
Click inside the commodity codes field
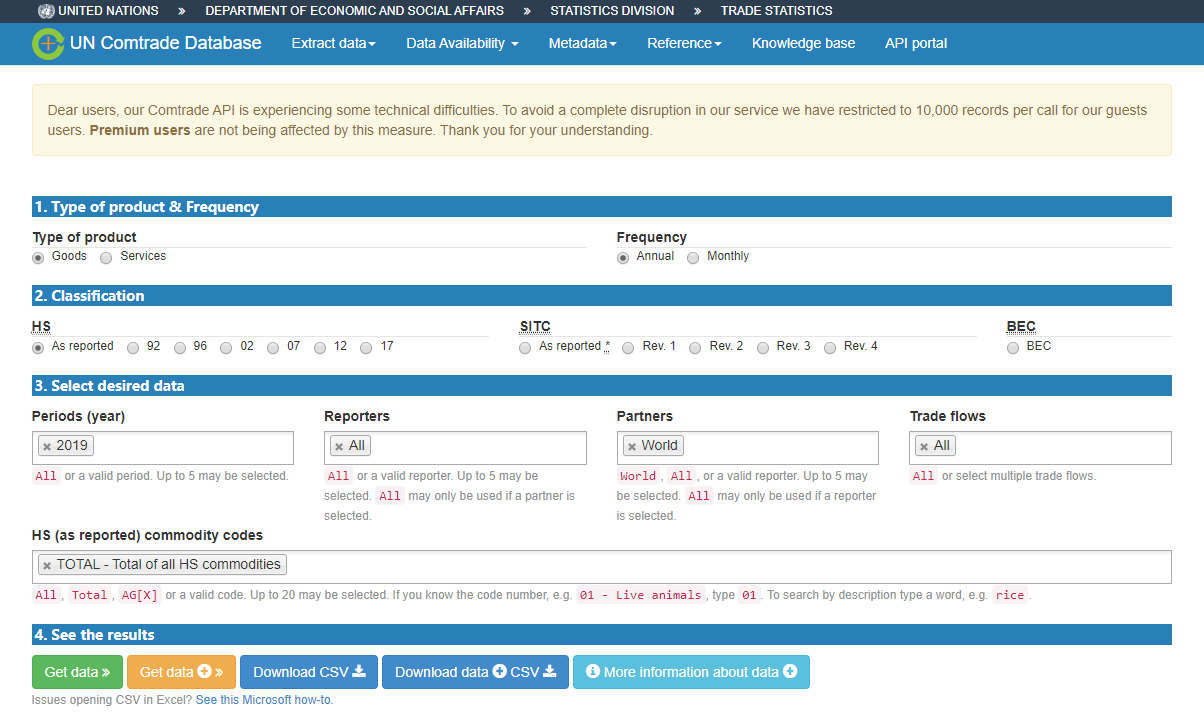602,567
